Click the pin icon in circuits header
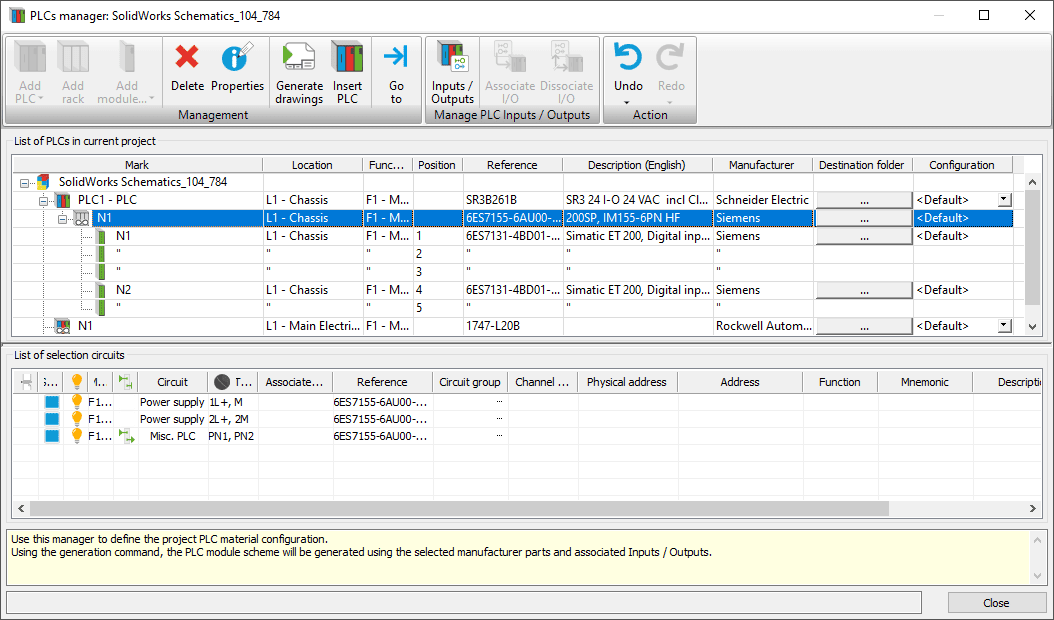Image resolution: width=1054 pixels, height=620 pixels. pos(26,382)
